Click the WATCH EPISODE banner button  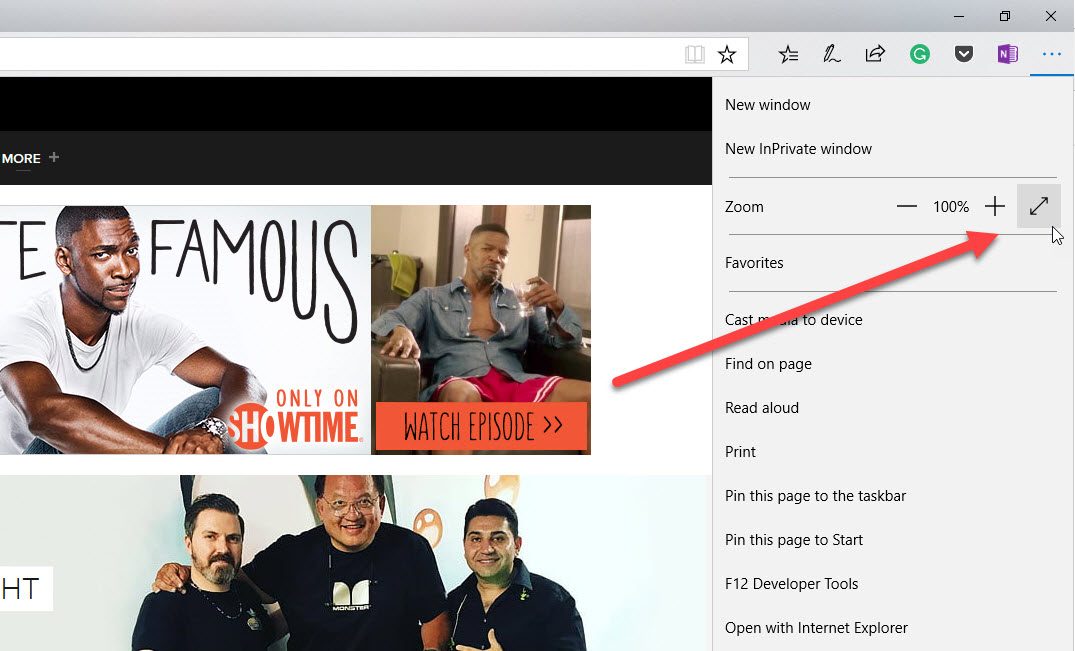click(x=482, y=426)
